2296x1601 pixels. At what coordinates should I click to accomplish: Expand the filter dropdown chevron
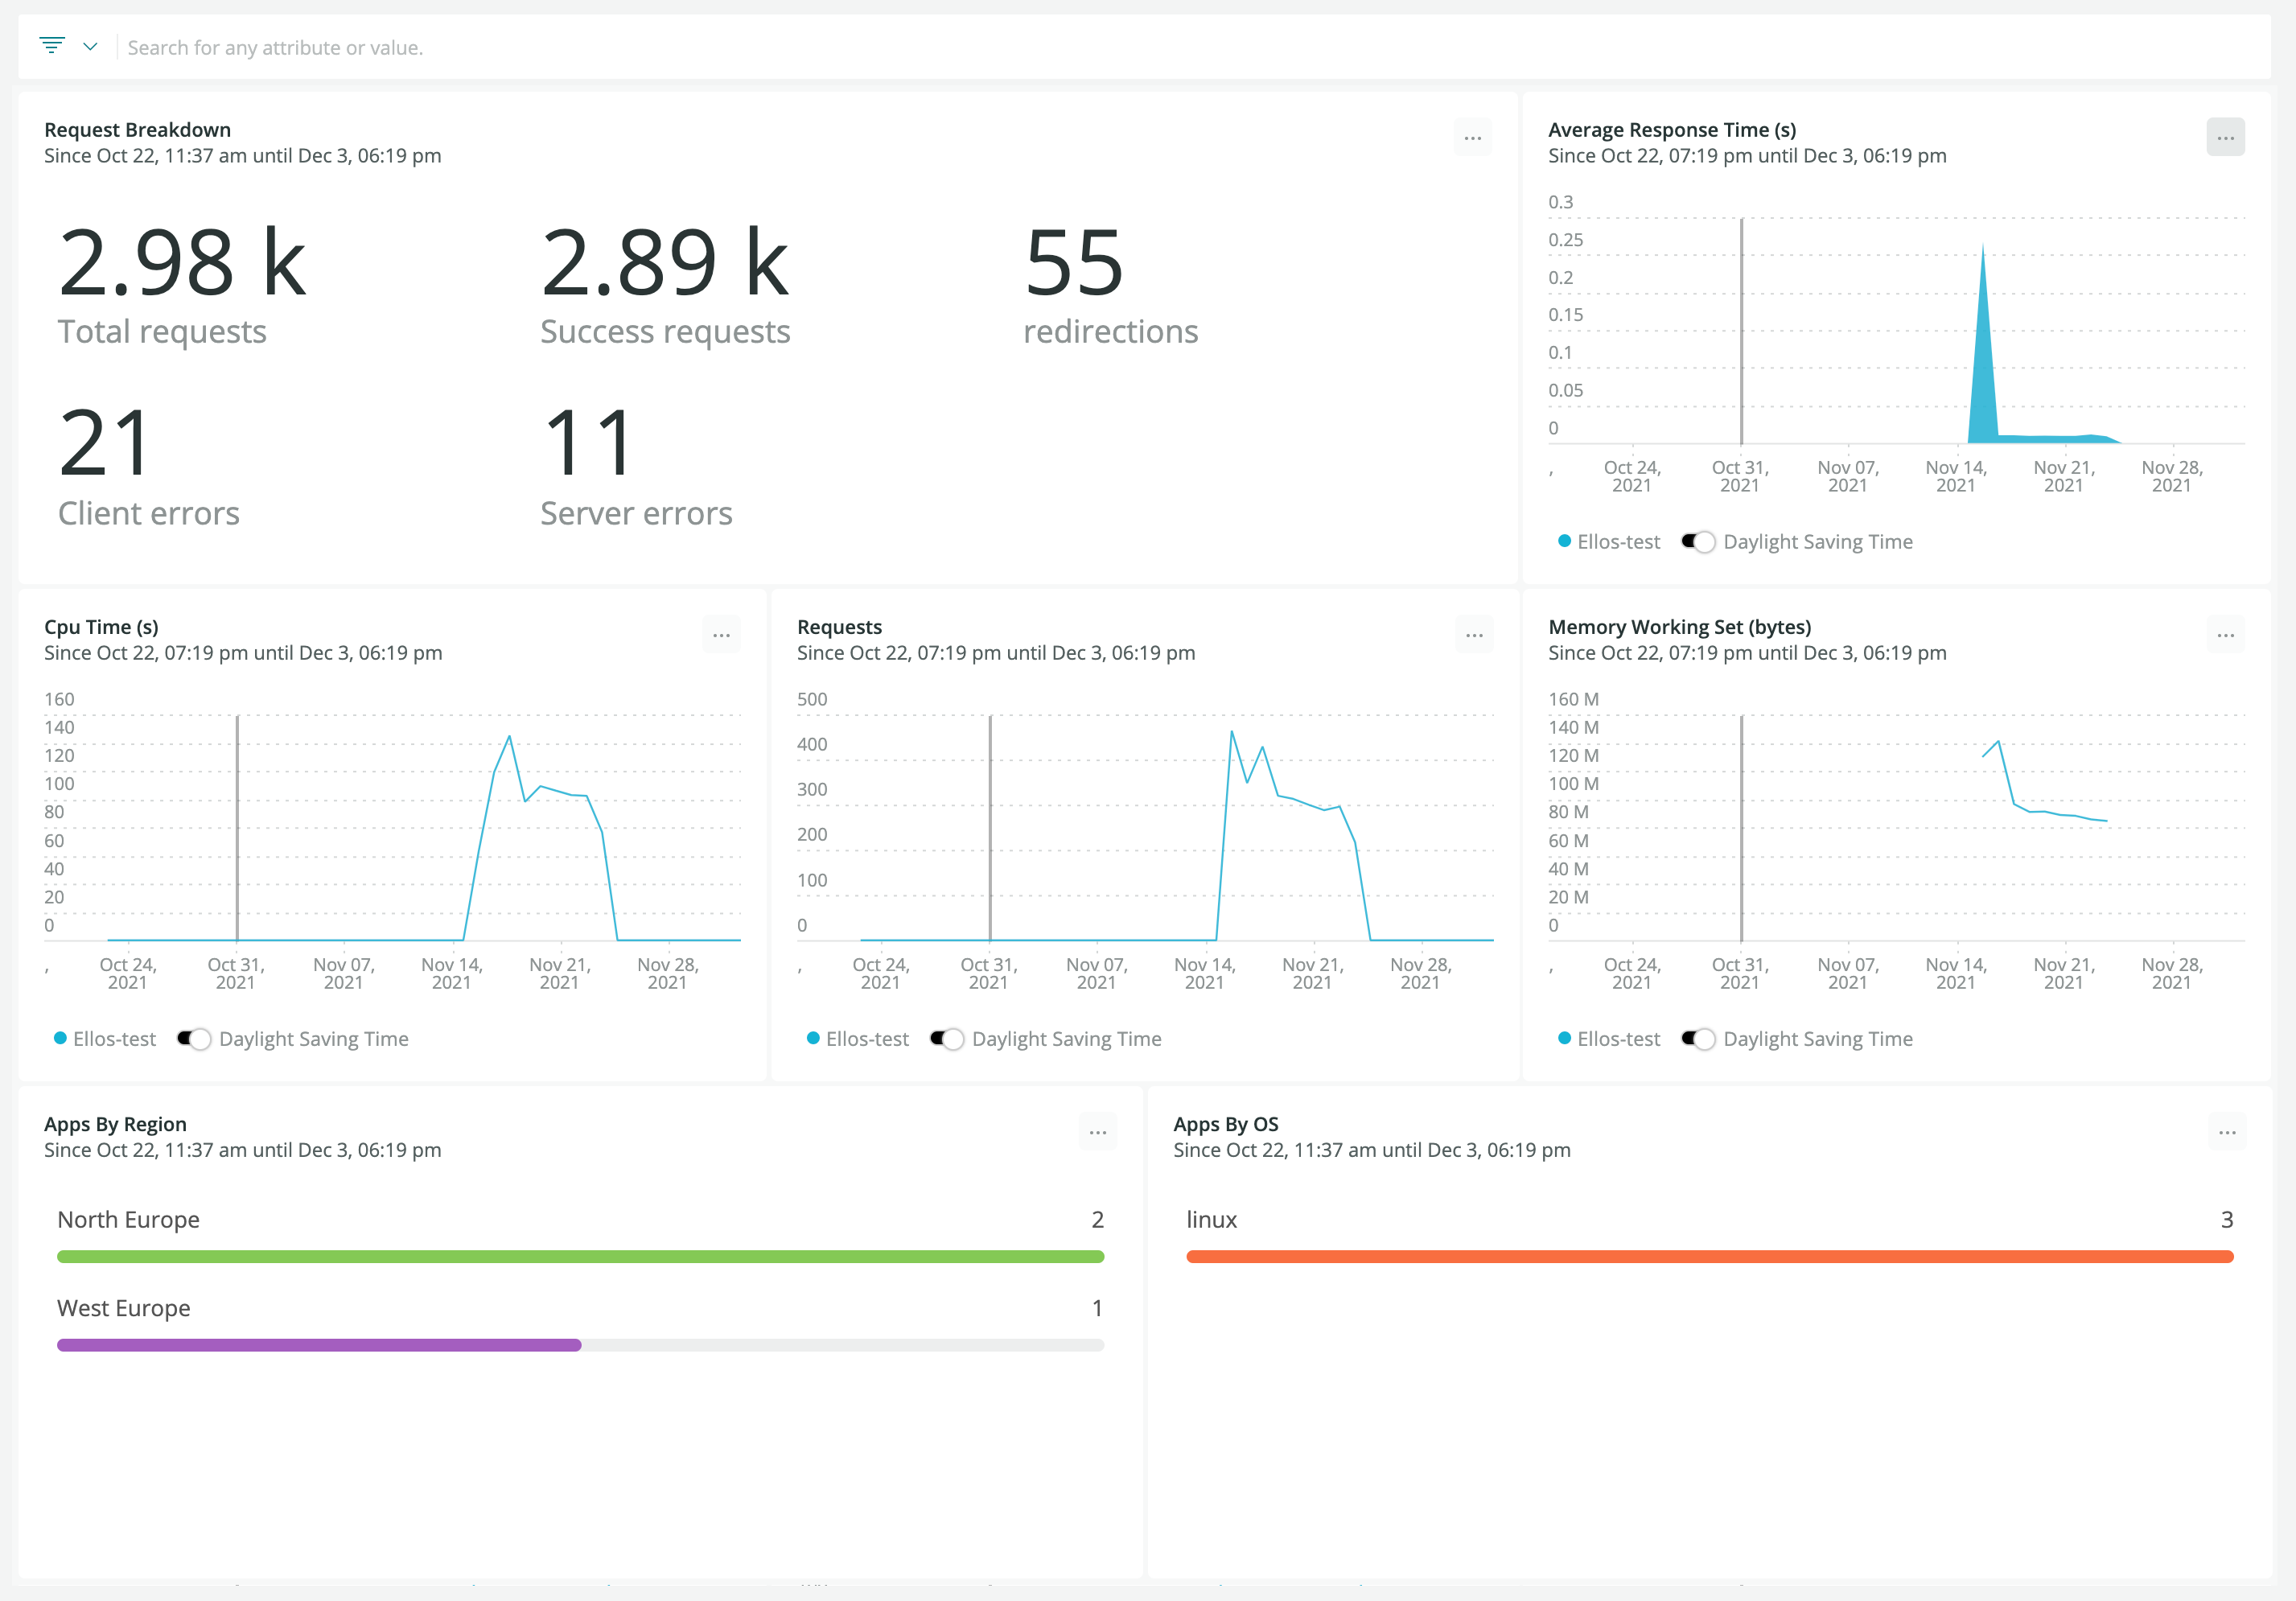90,46
